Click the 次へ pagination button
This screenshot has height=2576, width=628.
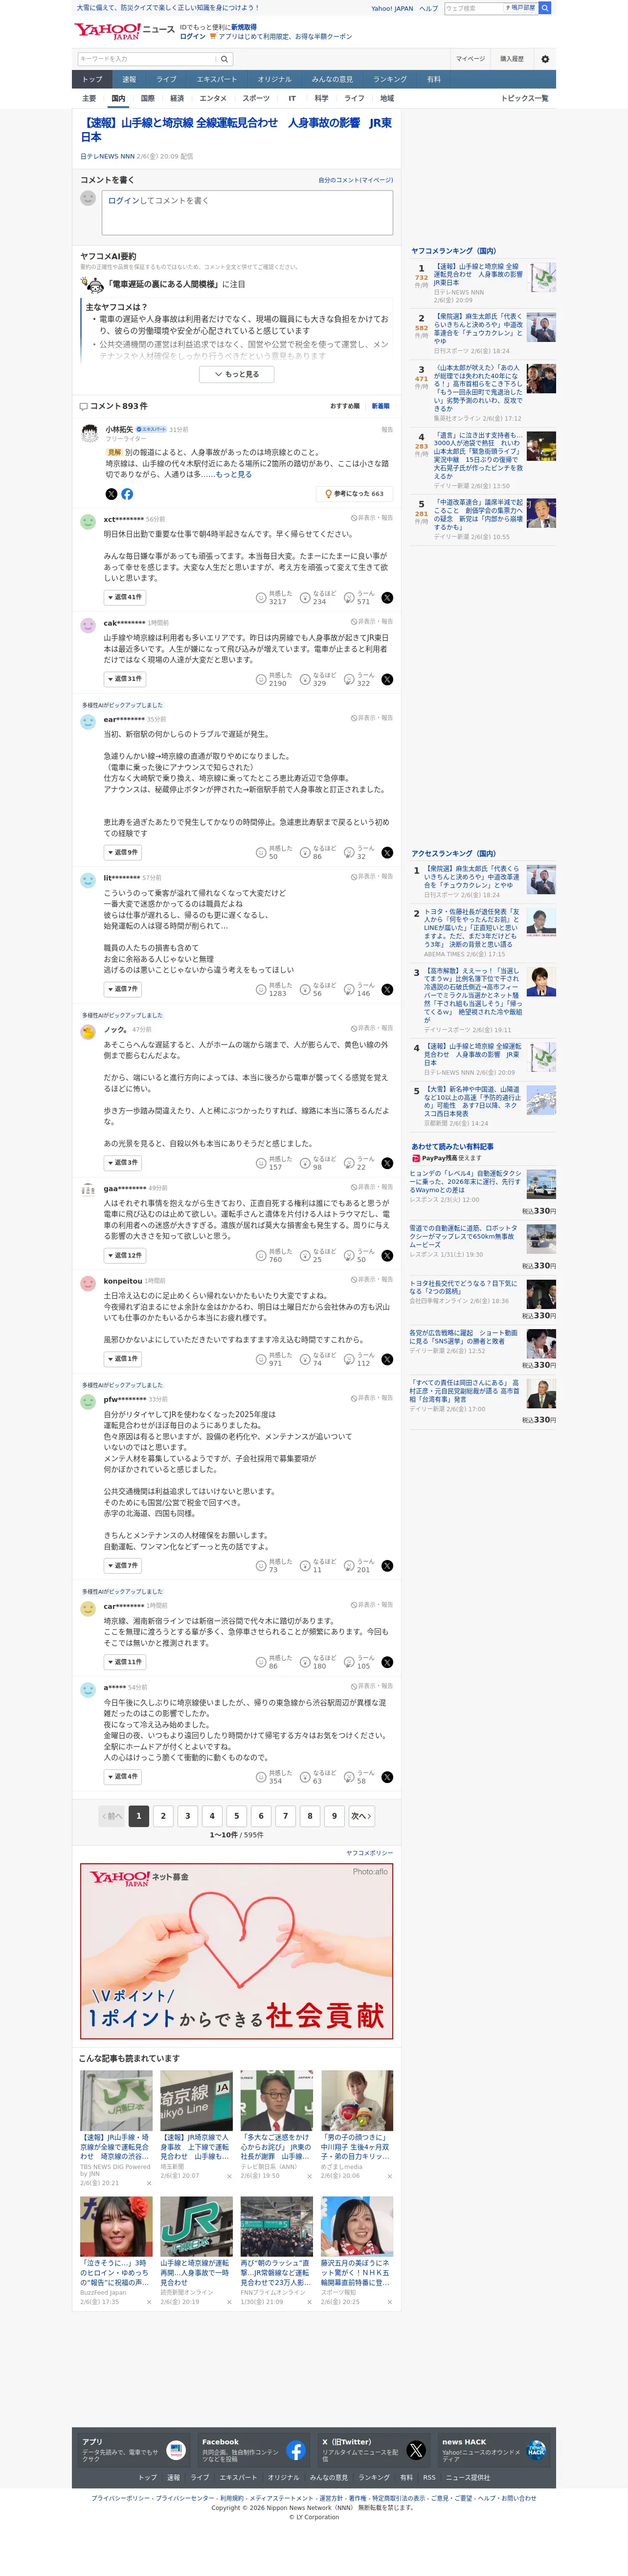(x=361, y=1815)
